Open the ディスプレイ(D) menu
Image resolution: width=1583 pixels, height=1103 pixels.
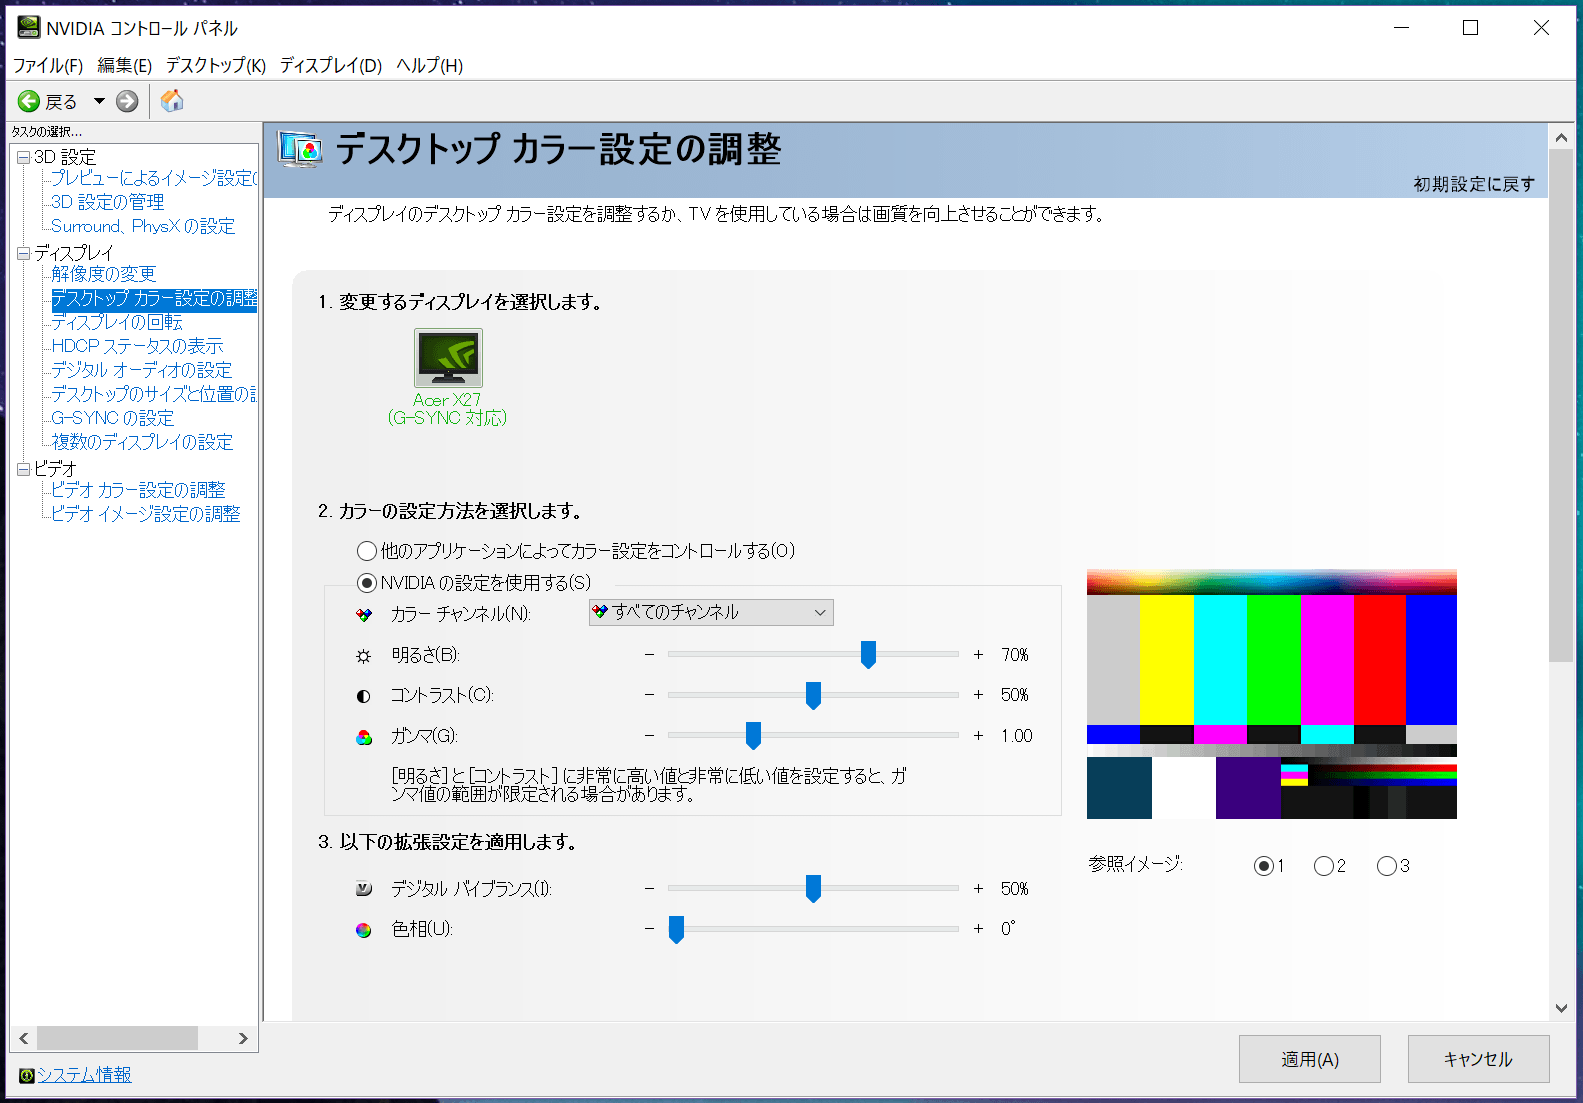point(331,66)
